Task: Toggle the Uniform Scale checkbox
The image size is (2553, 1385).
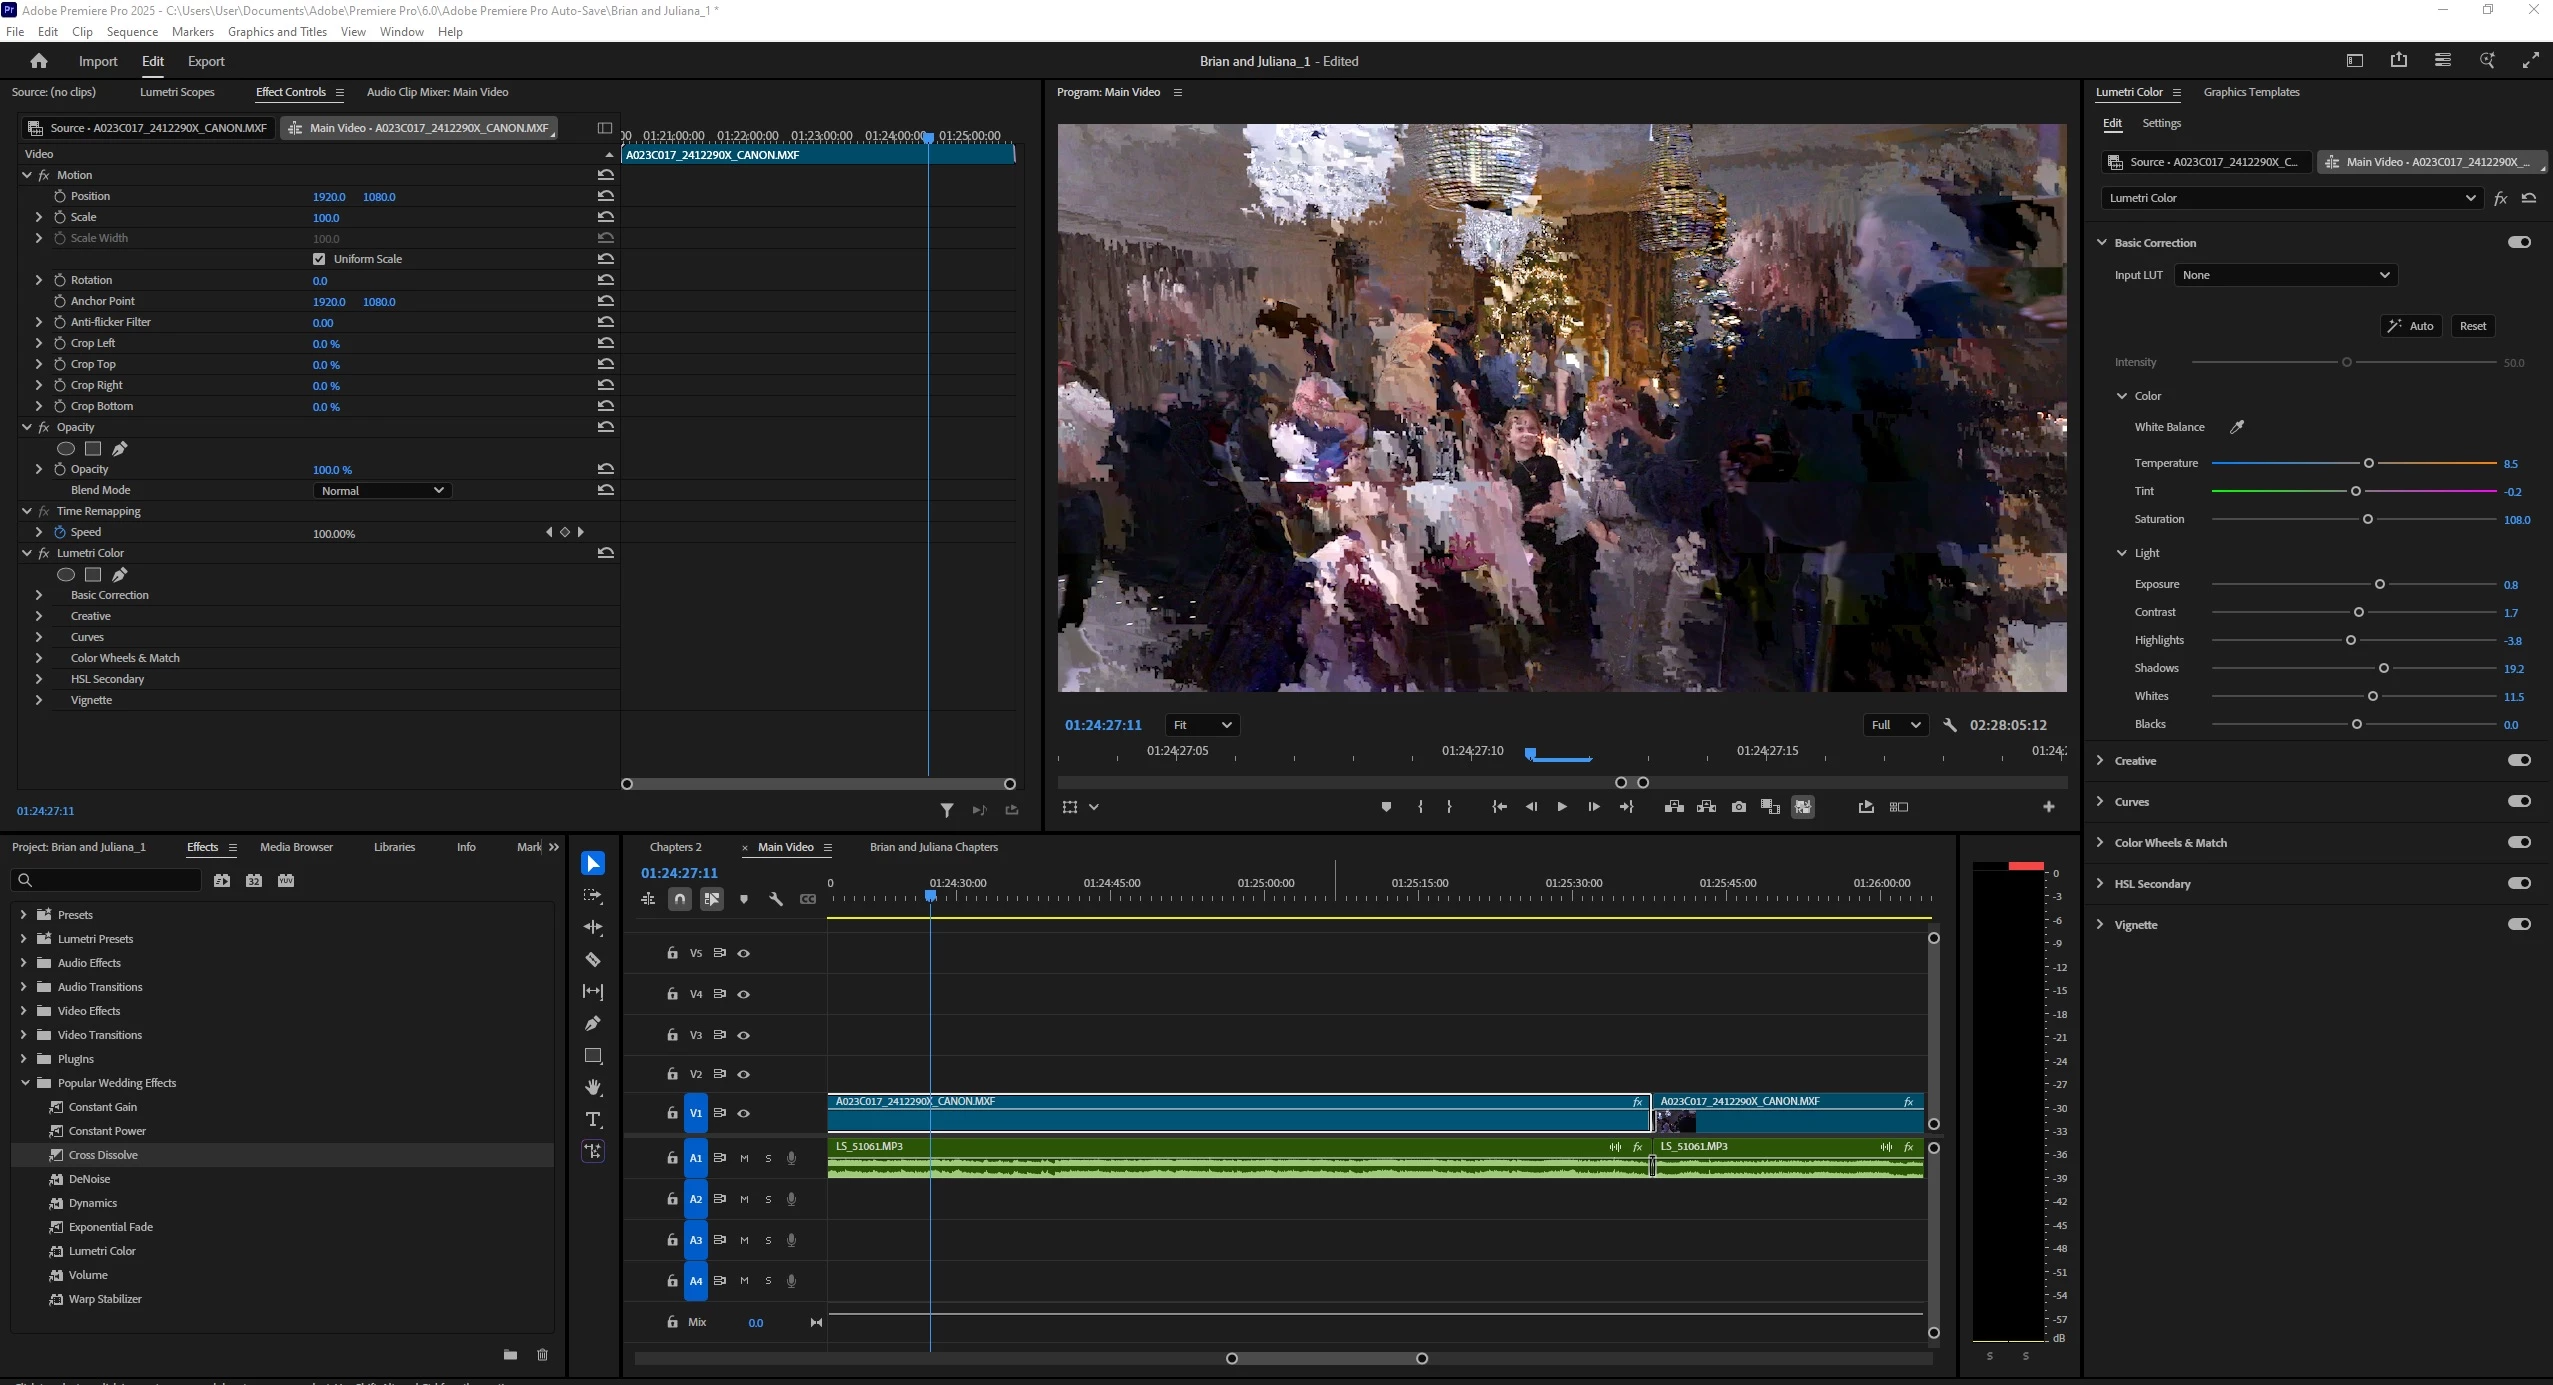Action: coord(319,259)
